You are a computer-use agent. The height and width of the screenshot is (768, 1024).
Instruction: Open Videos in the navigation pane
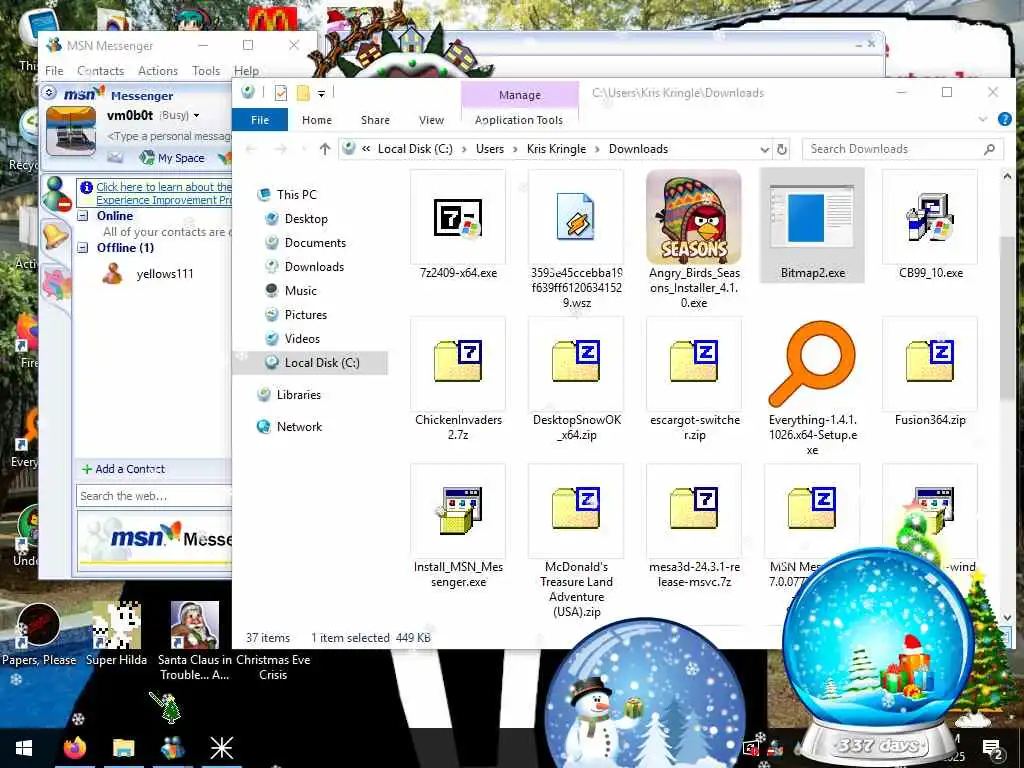tap(302, 339)
